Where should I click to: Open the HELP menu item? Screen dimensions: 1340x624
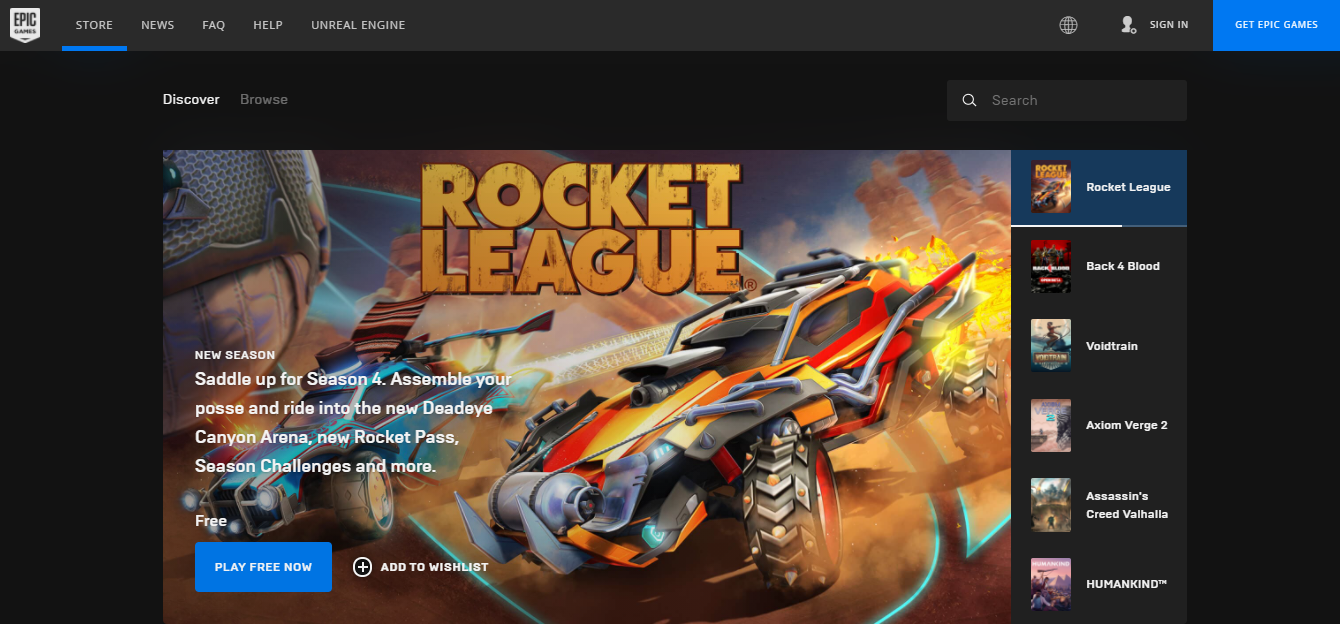268,25
